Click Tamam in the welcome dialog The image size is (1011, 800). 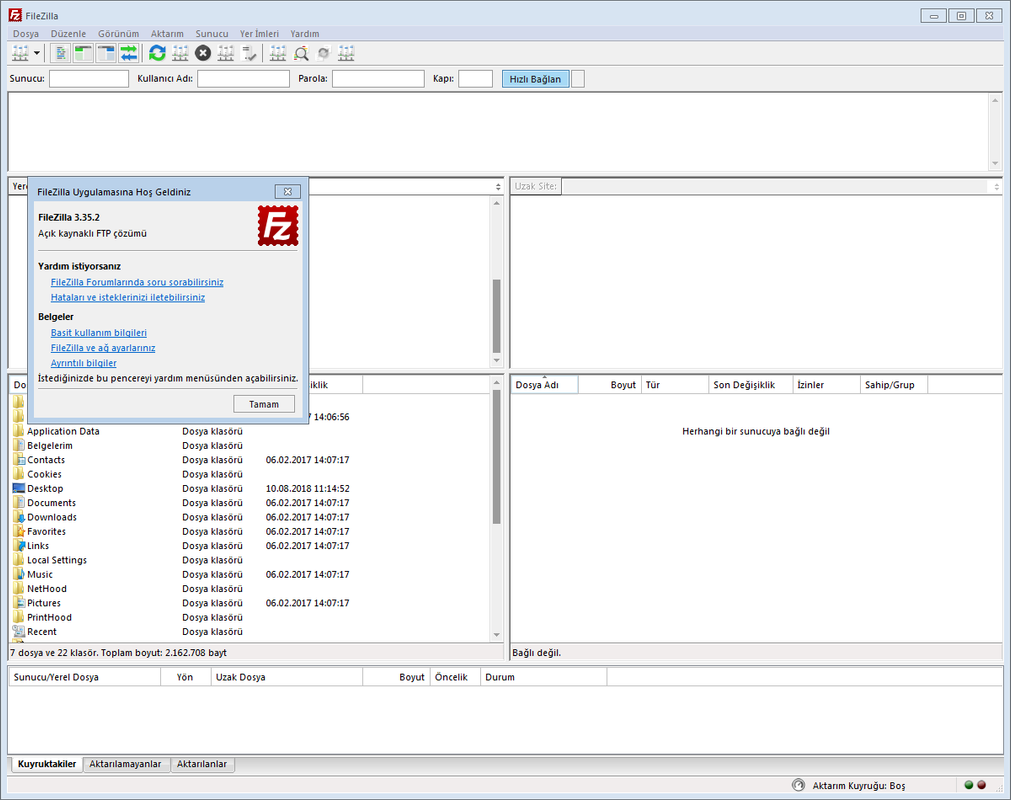(x=264, y=404)
